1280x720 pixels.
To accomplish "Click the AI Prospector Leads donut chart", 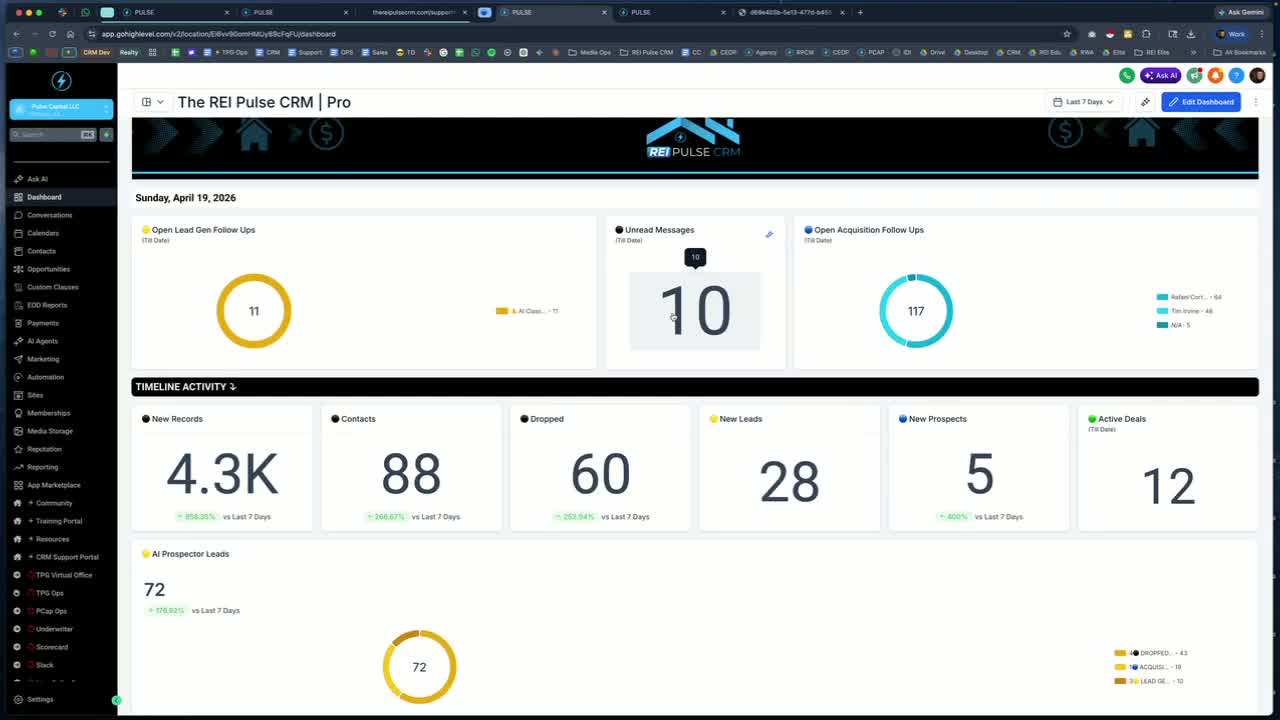I will [x=419, y=667].
